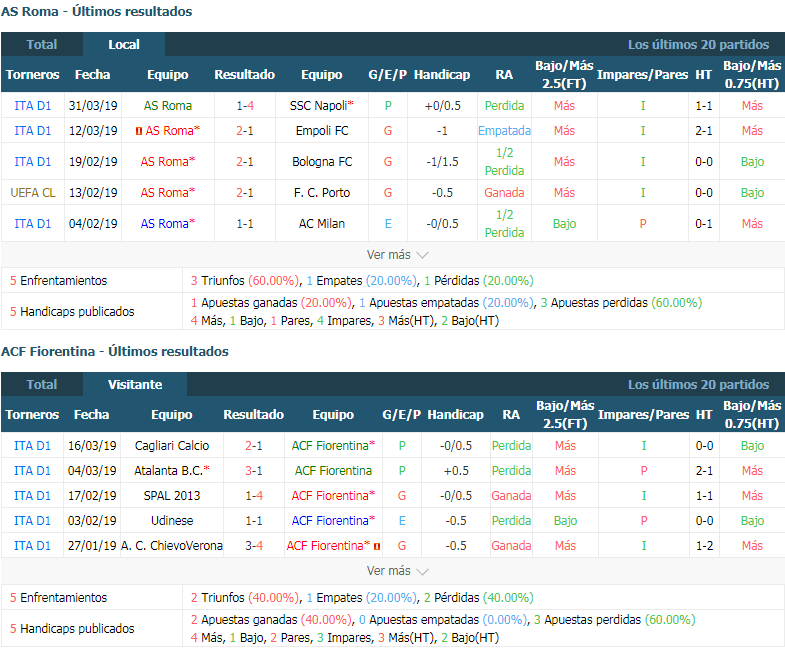Open Atalanta B.C. team link
785x650 pixels.
tap(172, 471)
